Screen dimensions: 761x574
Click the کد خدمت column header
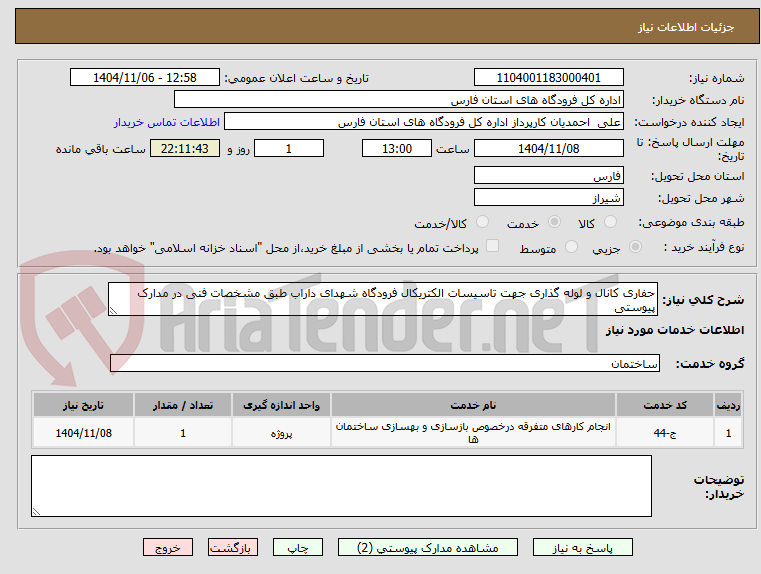point(665,405)
